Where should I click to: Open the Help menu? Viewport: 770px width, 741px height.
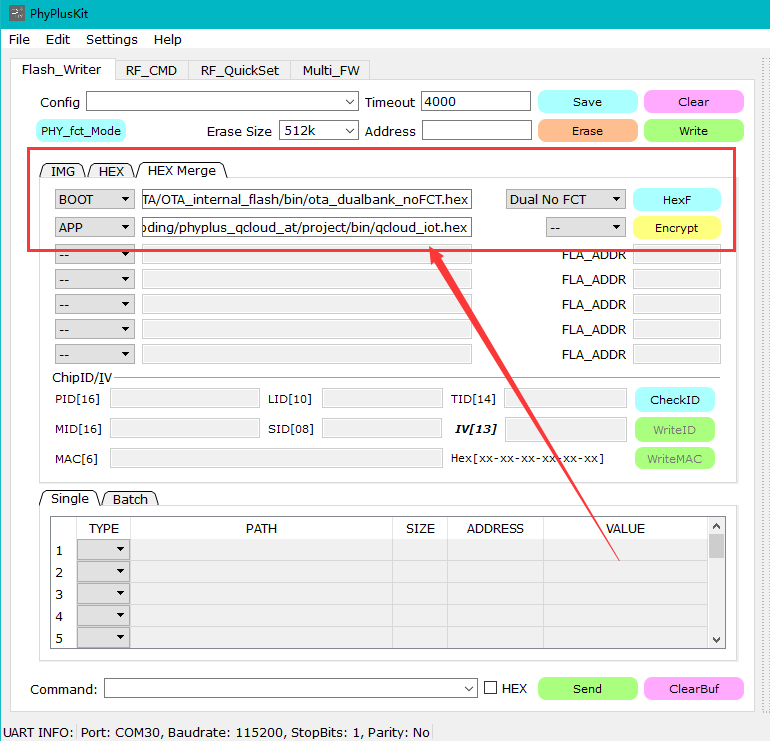pyautogui.click(x=167, y=39)
